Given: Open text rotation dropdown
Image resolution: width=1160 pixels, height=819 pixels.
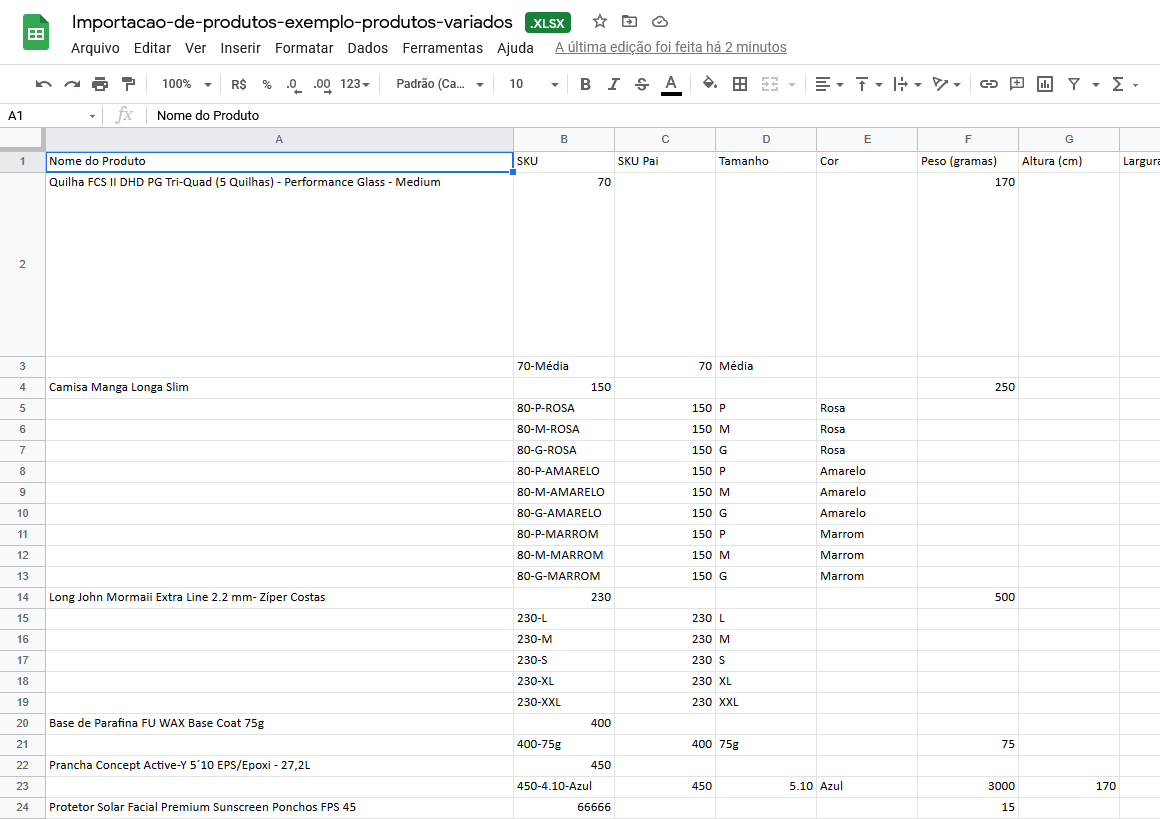Looking at the screenshot, I should click(946, 84).
